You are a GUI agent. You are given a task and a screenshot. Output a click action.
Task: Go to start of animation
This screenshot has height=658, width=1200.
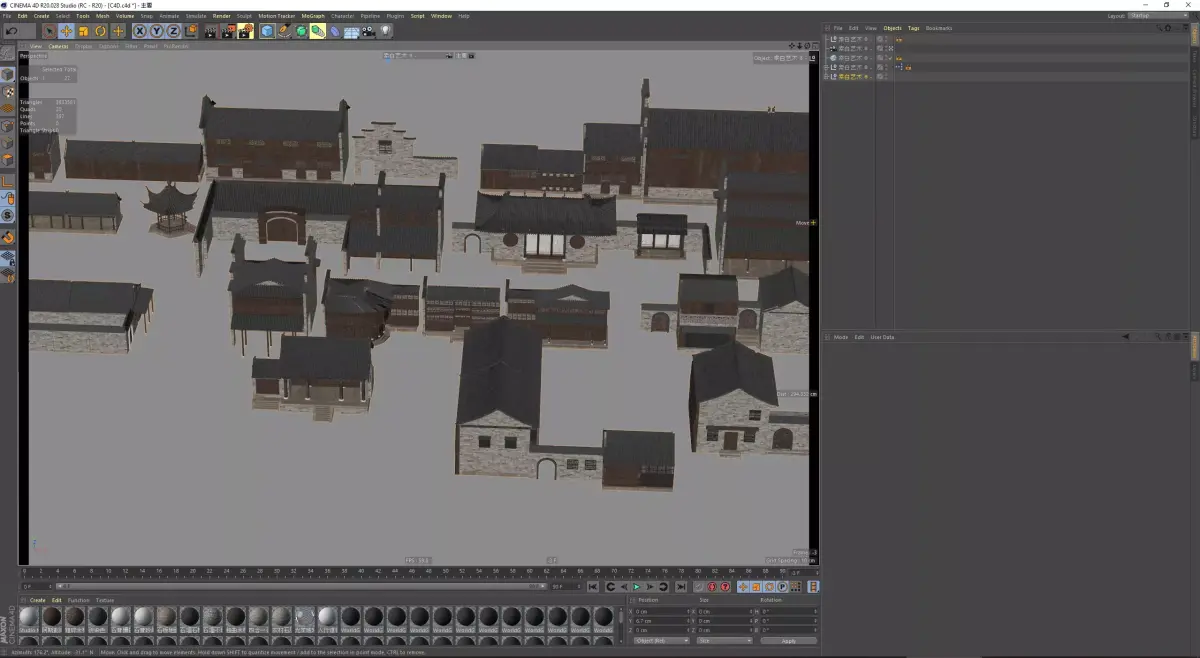[593, 587]
